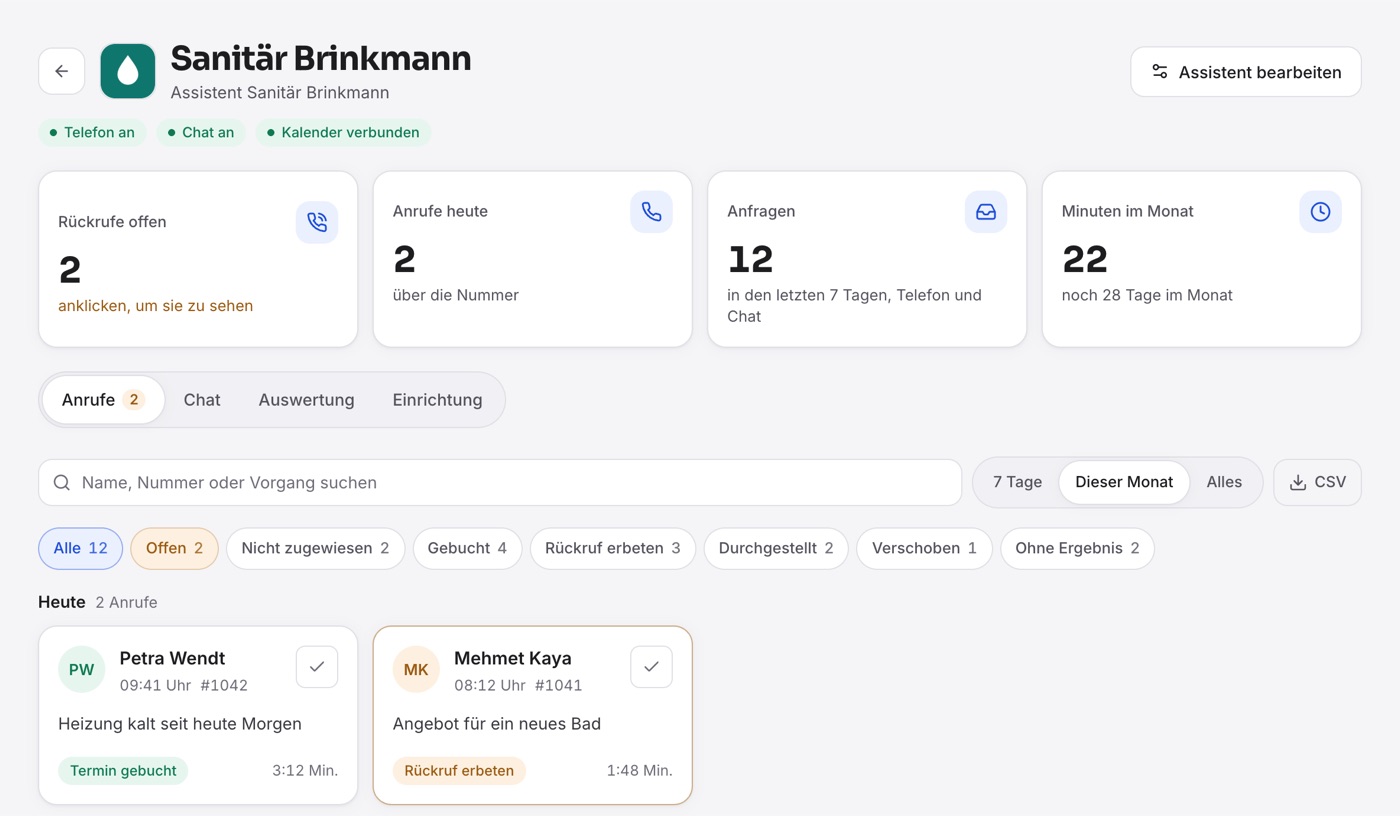
Task: Filter by Rückruf erbeten chip
Action: point(613,548)
